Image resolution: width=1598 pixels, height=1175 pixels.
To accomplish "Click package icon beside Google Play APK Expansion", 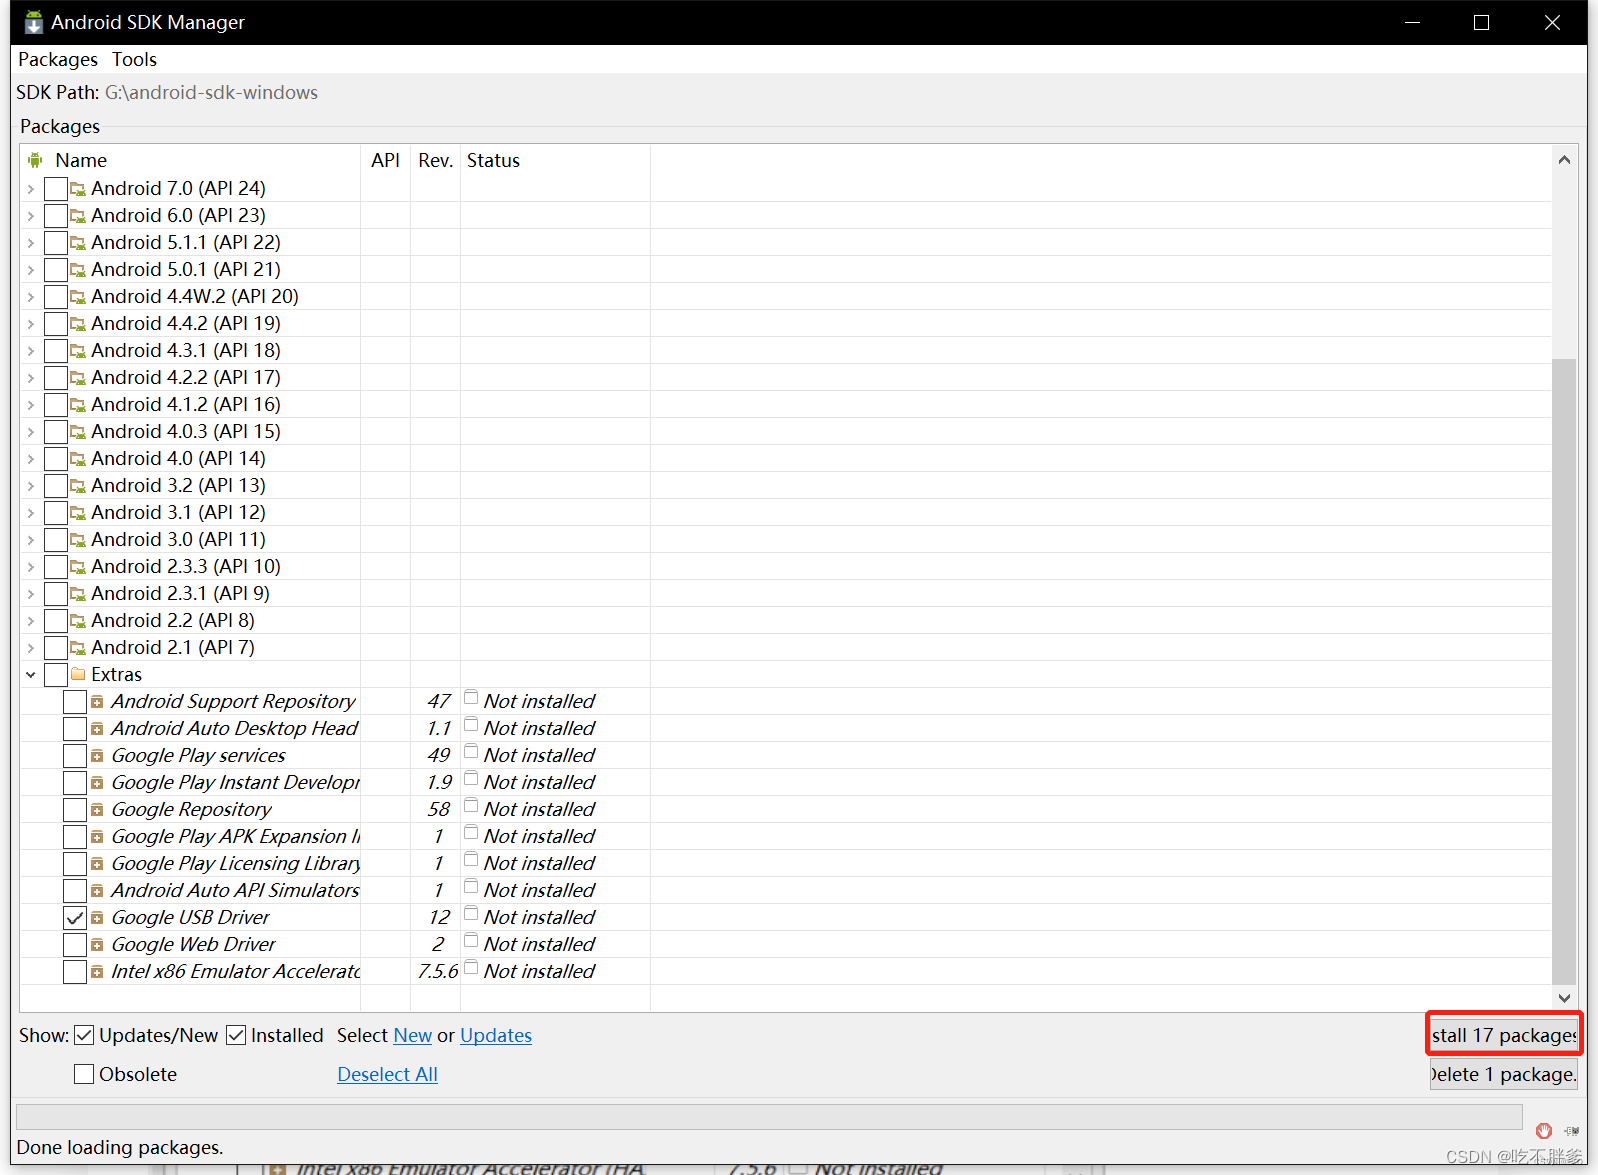I will click(x=97, y=837).
